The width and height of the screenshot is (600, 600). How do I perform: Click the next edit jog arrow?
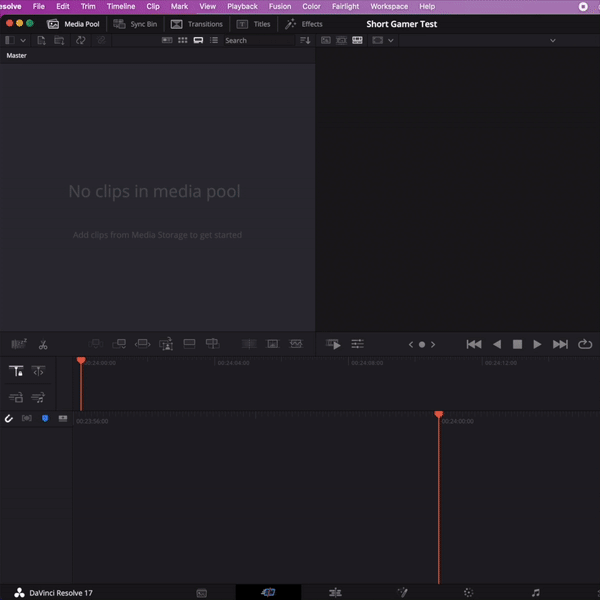[x=433, y=345]
